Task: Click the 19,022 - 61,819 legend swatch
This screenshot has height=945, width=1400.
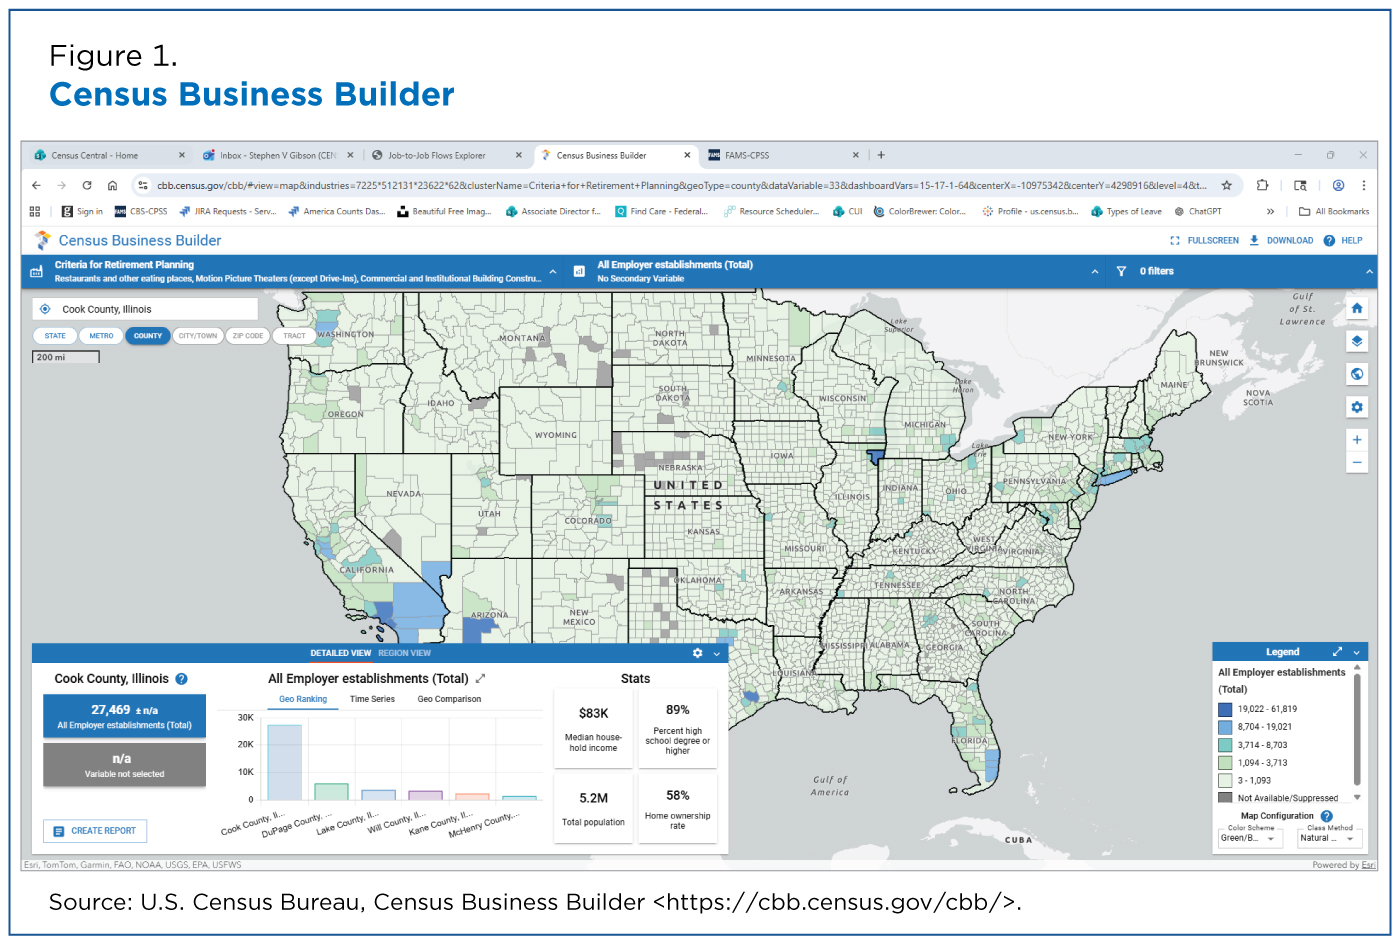Action: tap(1225, 709)
